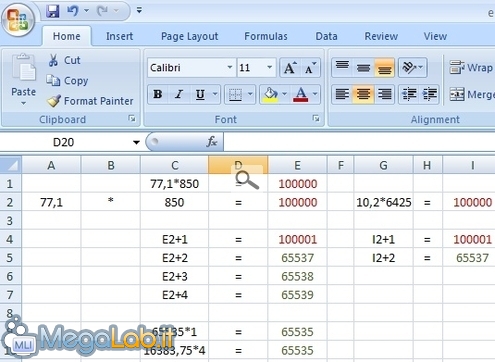
Task: Select the cell containing 16383,75*4
Action: tap(174, 350)
